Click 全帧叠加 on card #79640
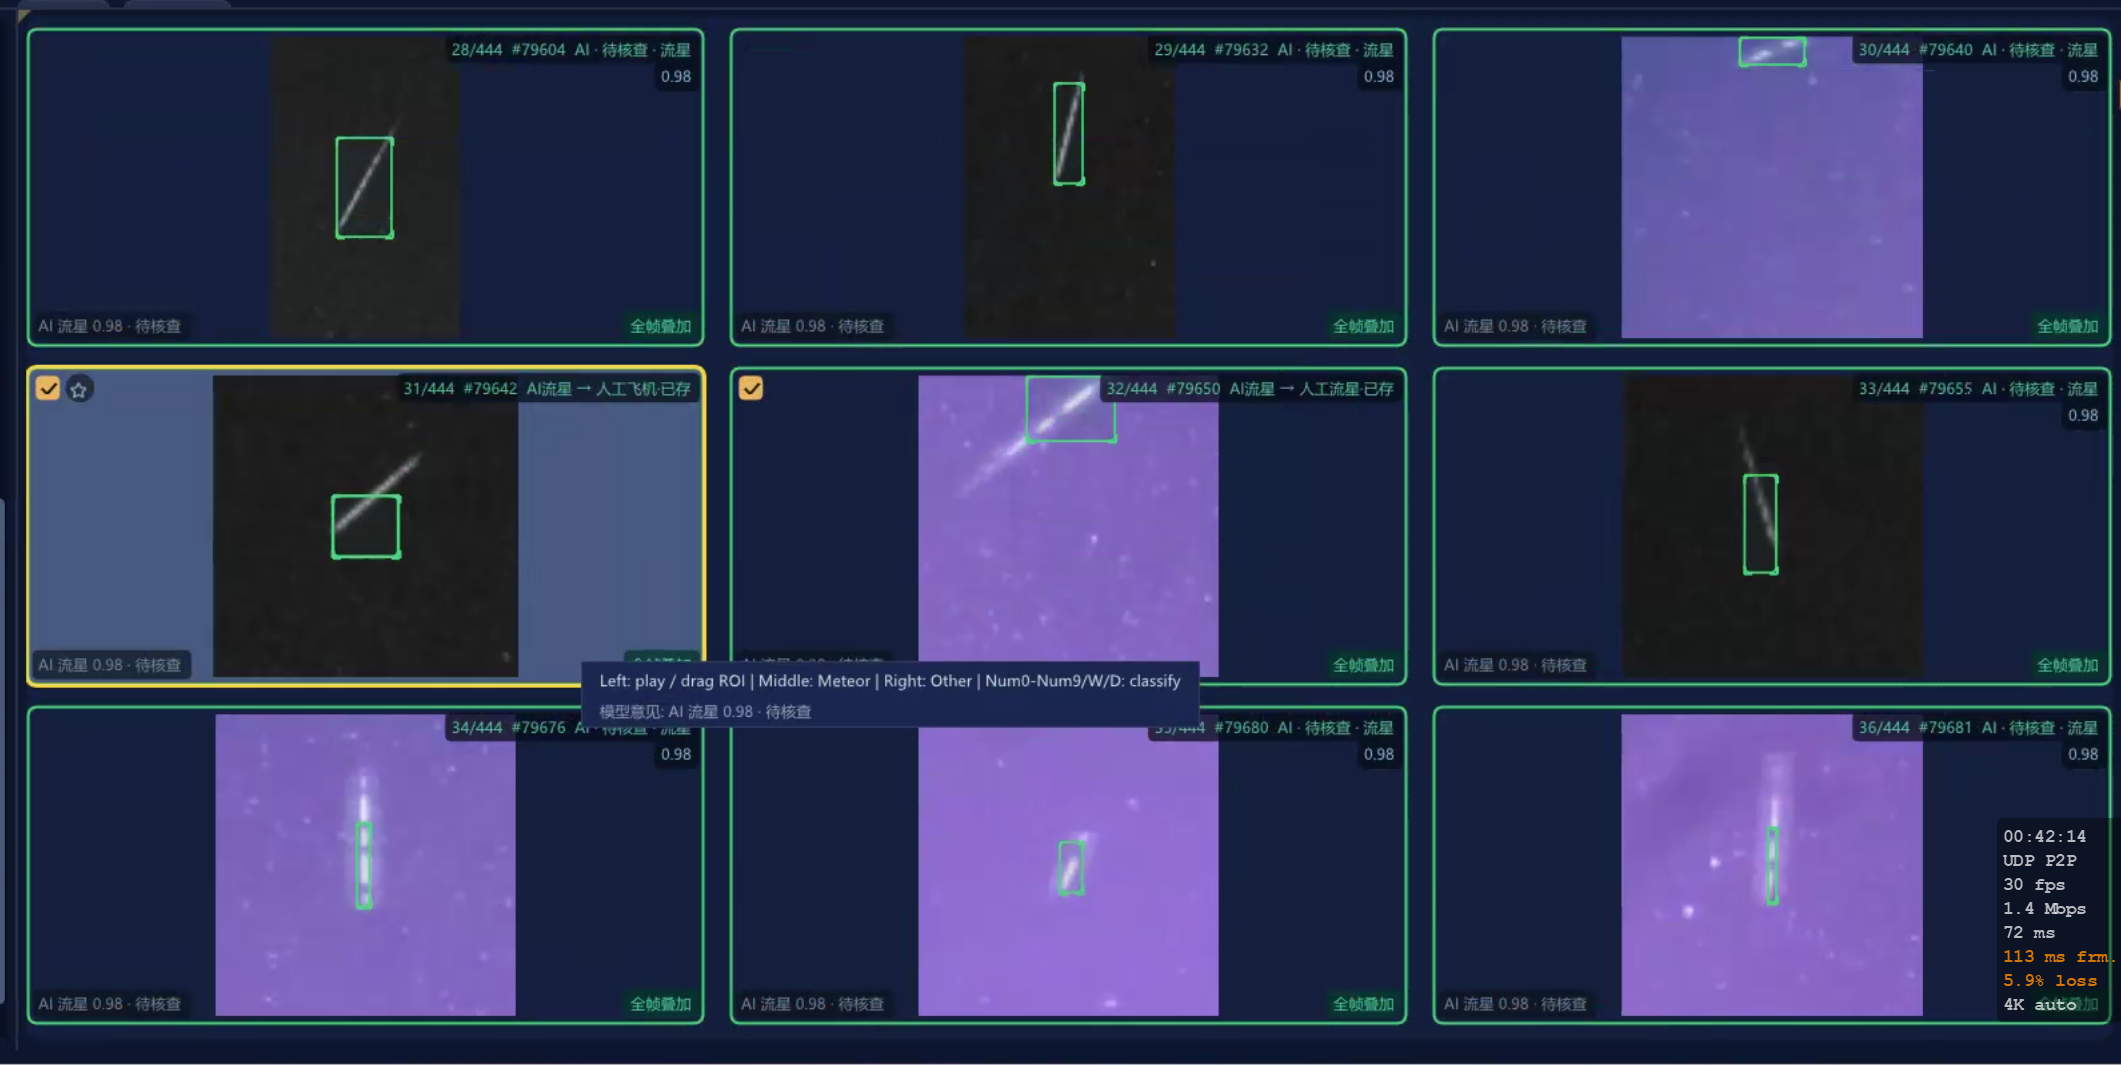 click(x=2067, y=326)
